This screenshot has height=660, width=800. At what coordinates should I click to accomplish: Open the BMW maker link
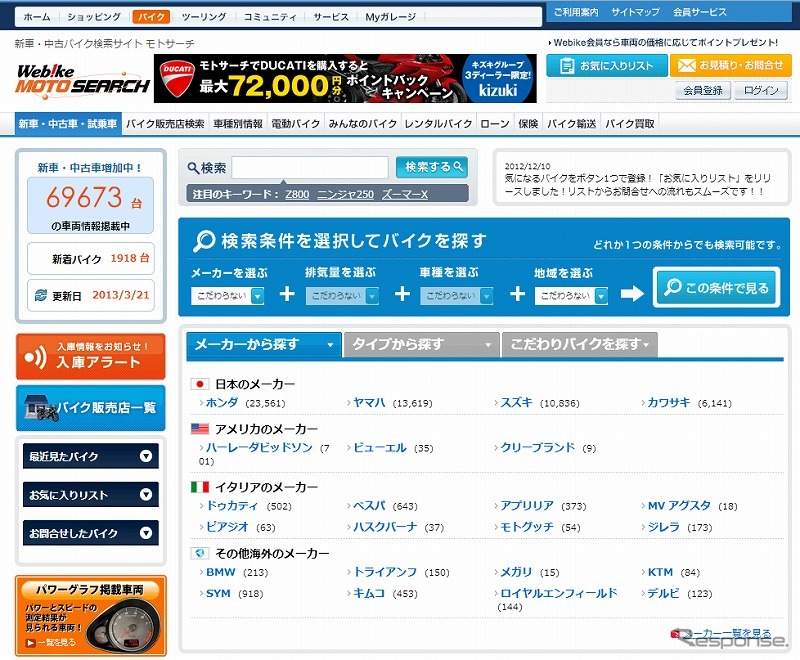click(221, 572)
